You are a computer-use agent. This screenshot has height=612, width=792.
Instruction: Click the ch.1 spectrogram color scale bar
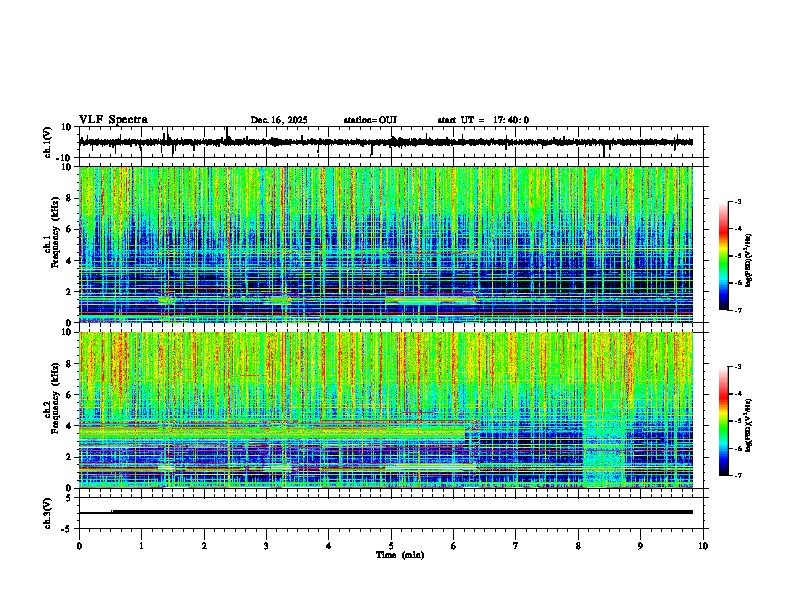pyautogui.click(x=724, y=256)
